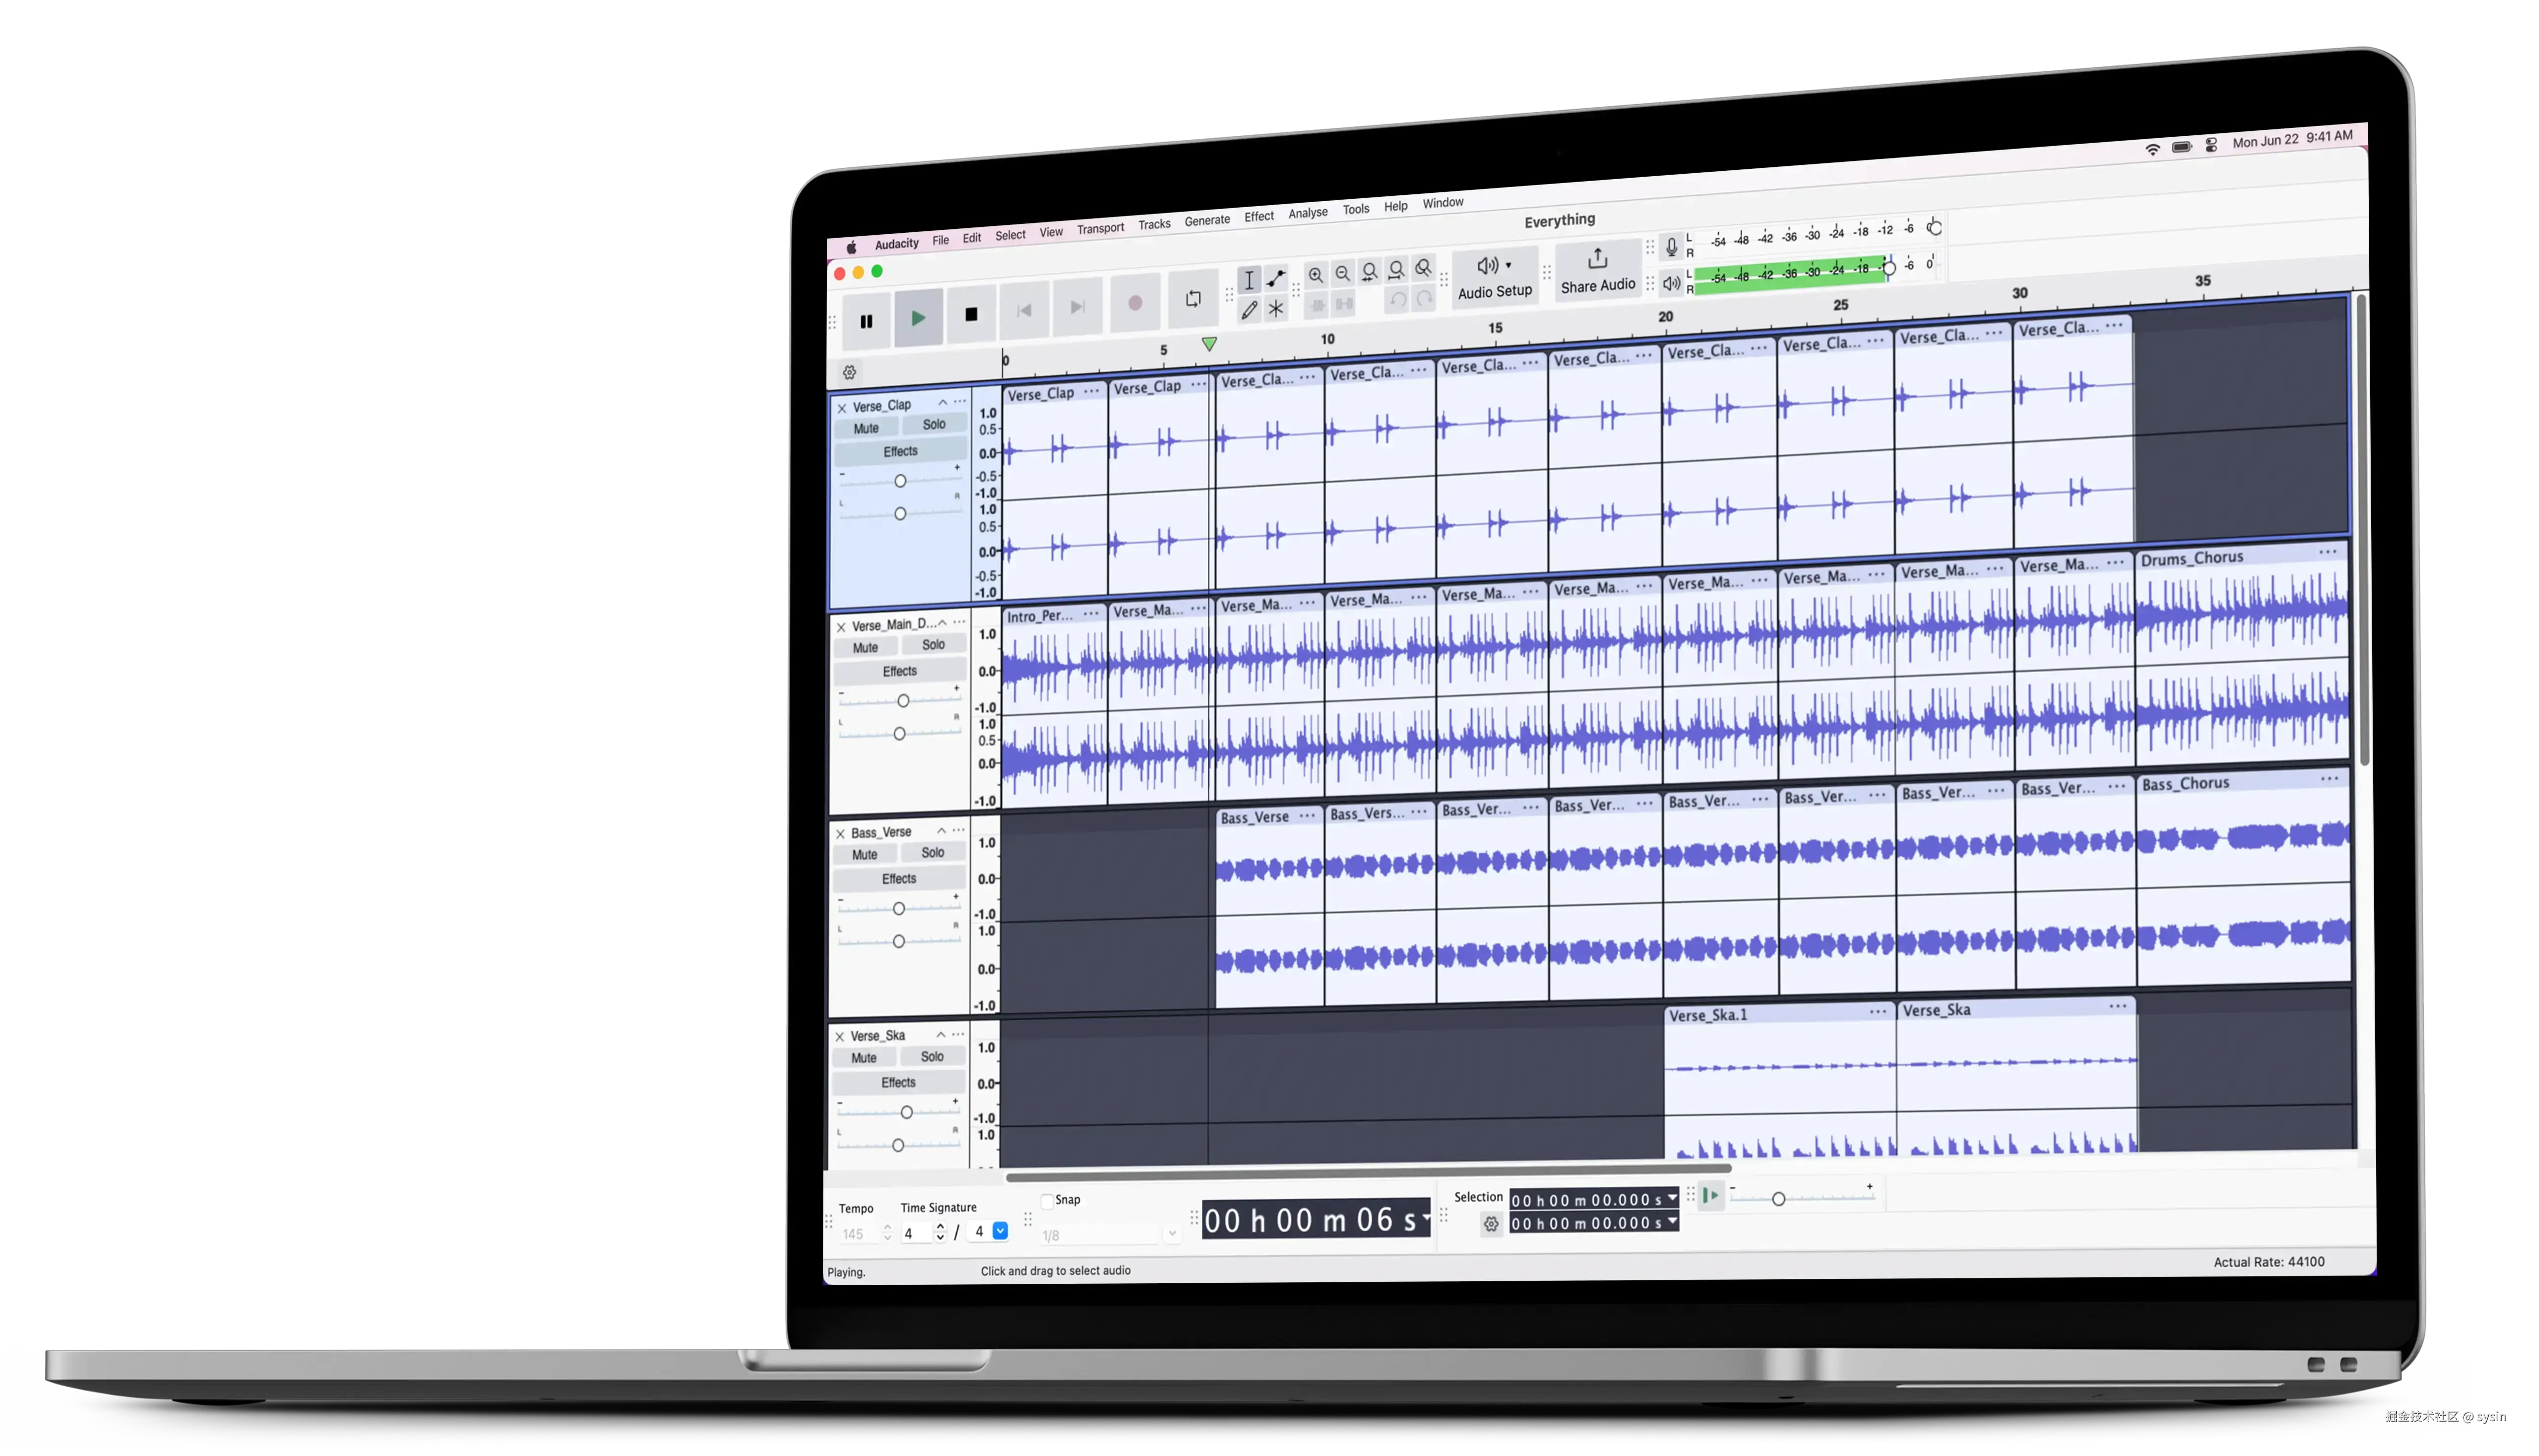The image size is (2539, 1456).
Task: Open the Effect menu
Action: click(x=1259, y=216)
